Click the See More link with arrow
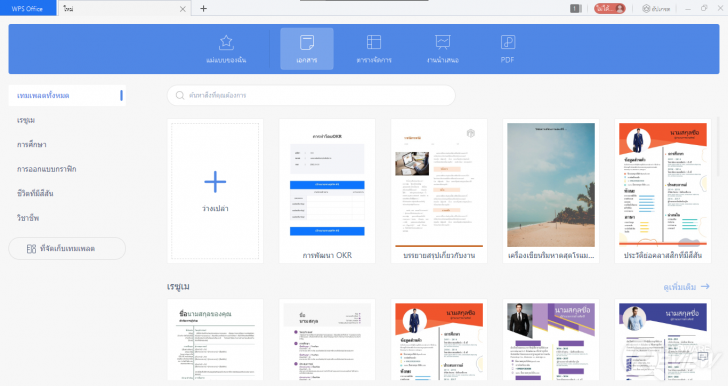 (686, 287)
